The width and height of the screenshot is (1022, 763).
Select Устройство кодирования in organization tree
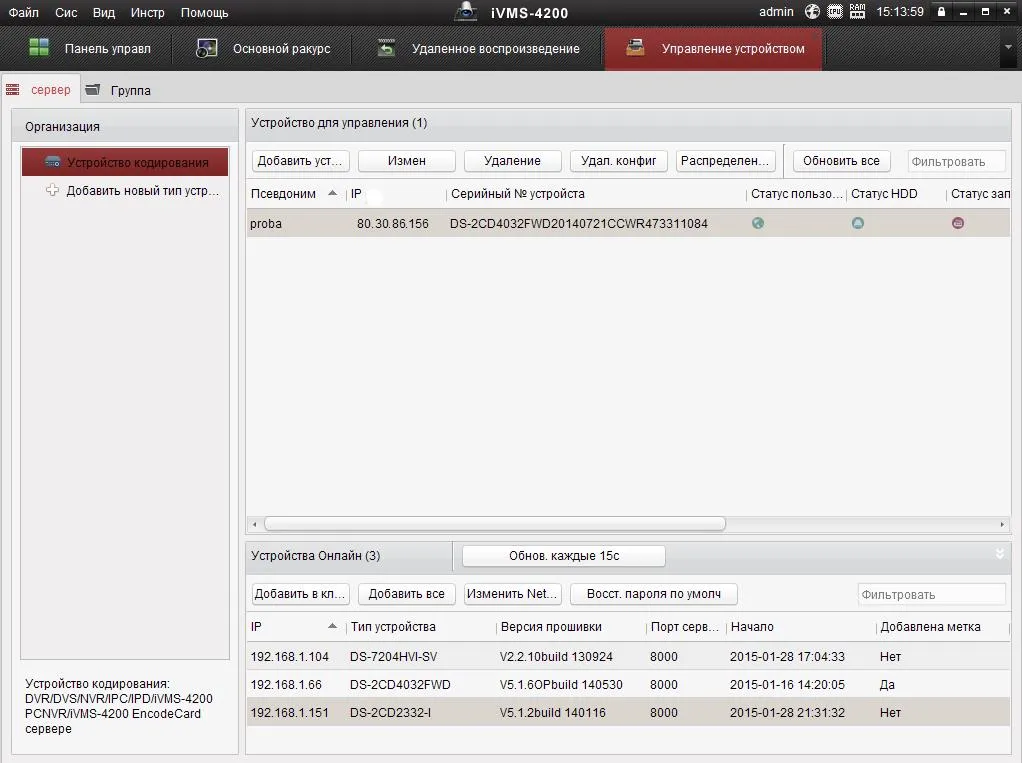point(126,162)
